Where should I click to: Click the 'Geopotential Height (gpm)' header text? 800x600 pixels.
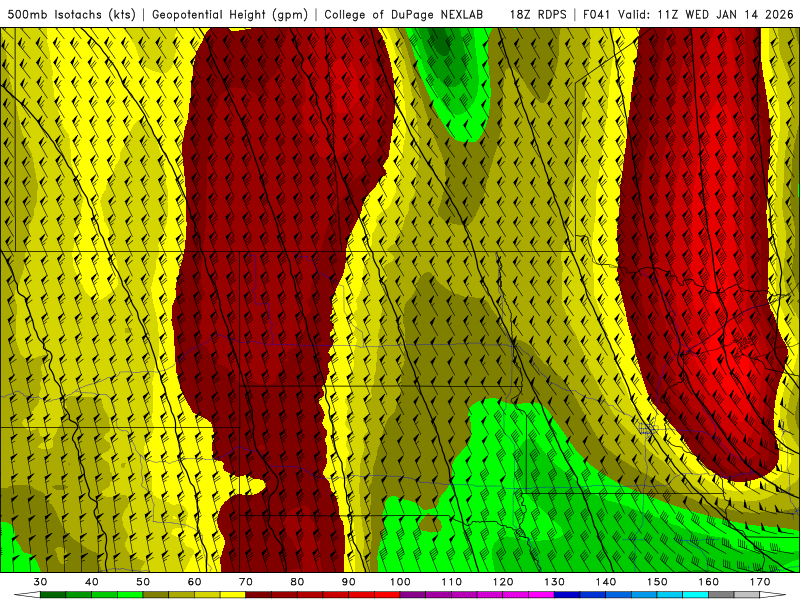(x=230, y=14)
